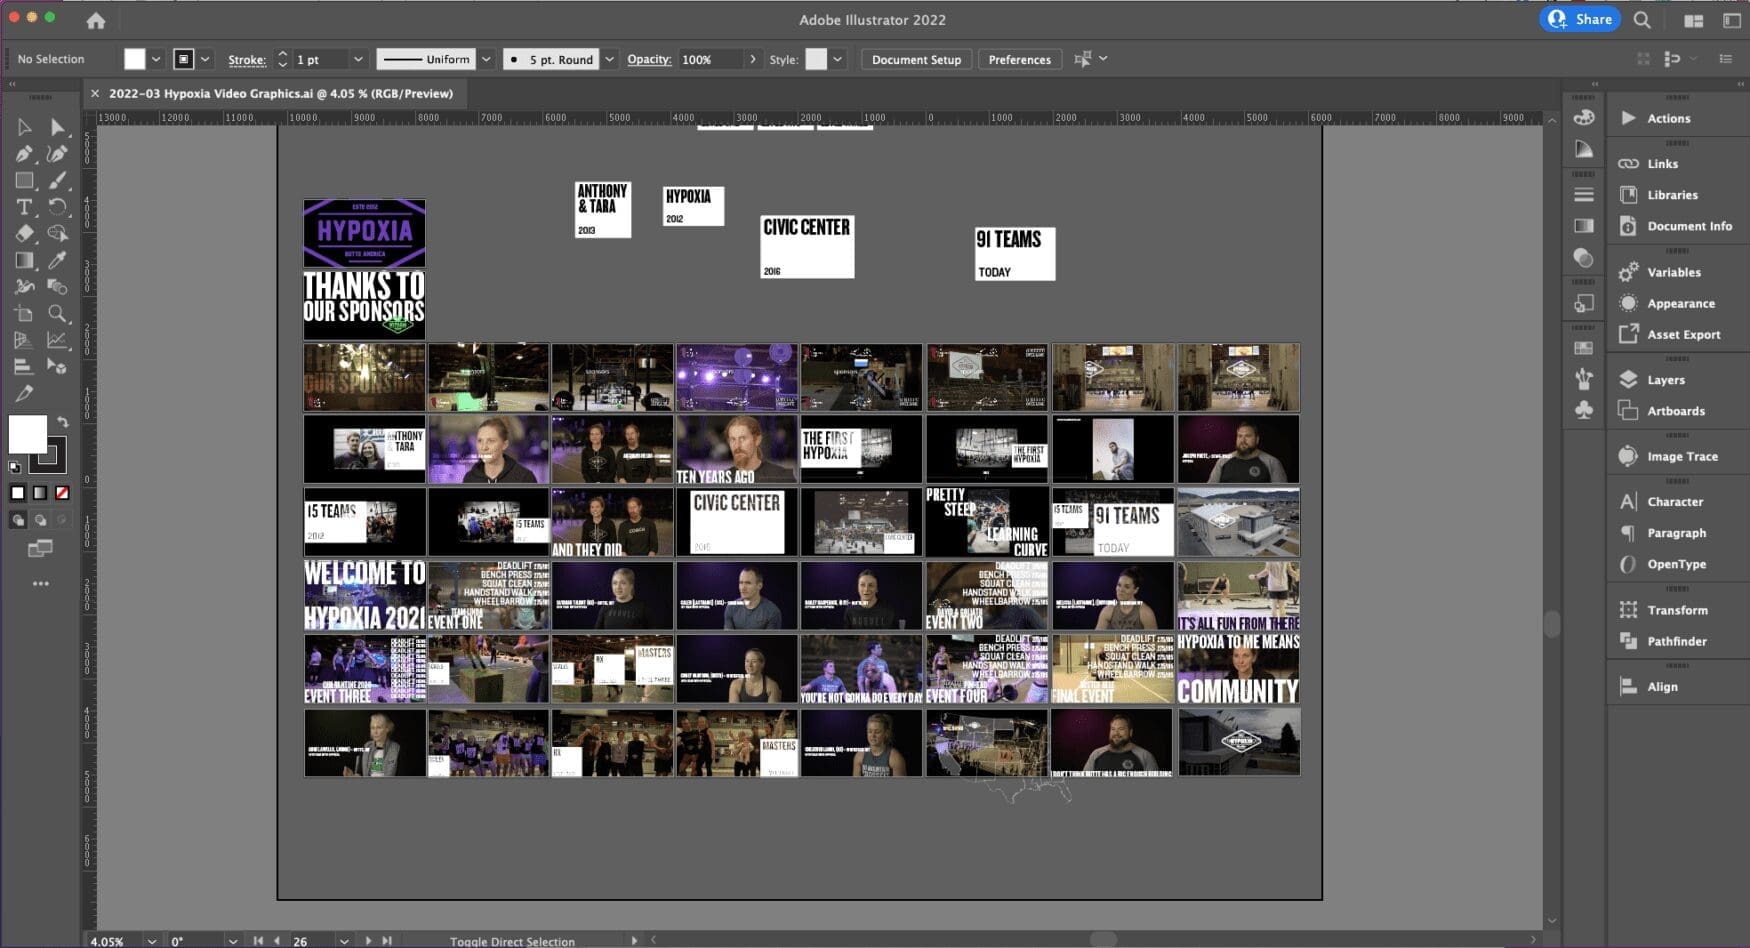This screenshot has height=948, width=1750.
Task: Click the 91 TEAMS artboard thumbnail
Action: tap(1014, 253)
